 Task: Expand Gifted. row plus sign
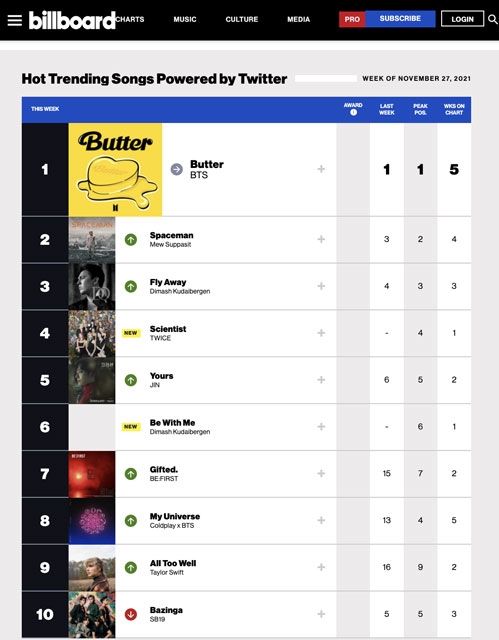tap(321, 473)
